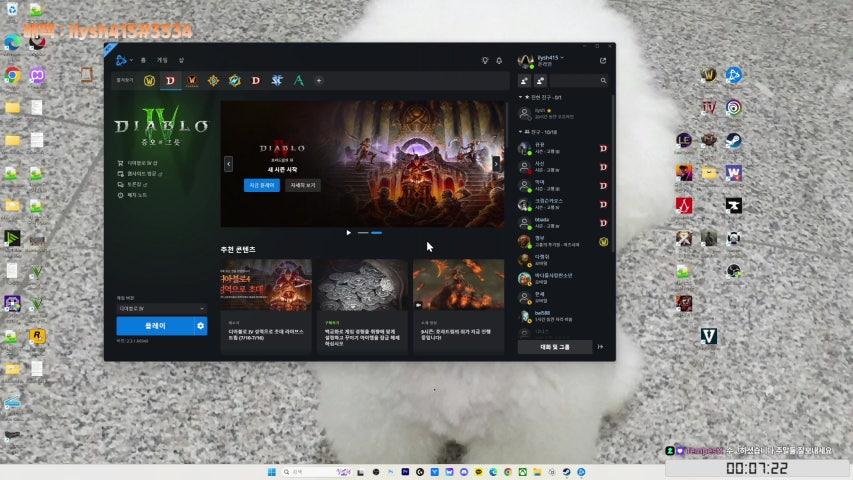Open the green A game icon

(x=299, y=81)
